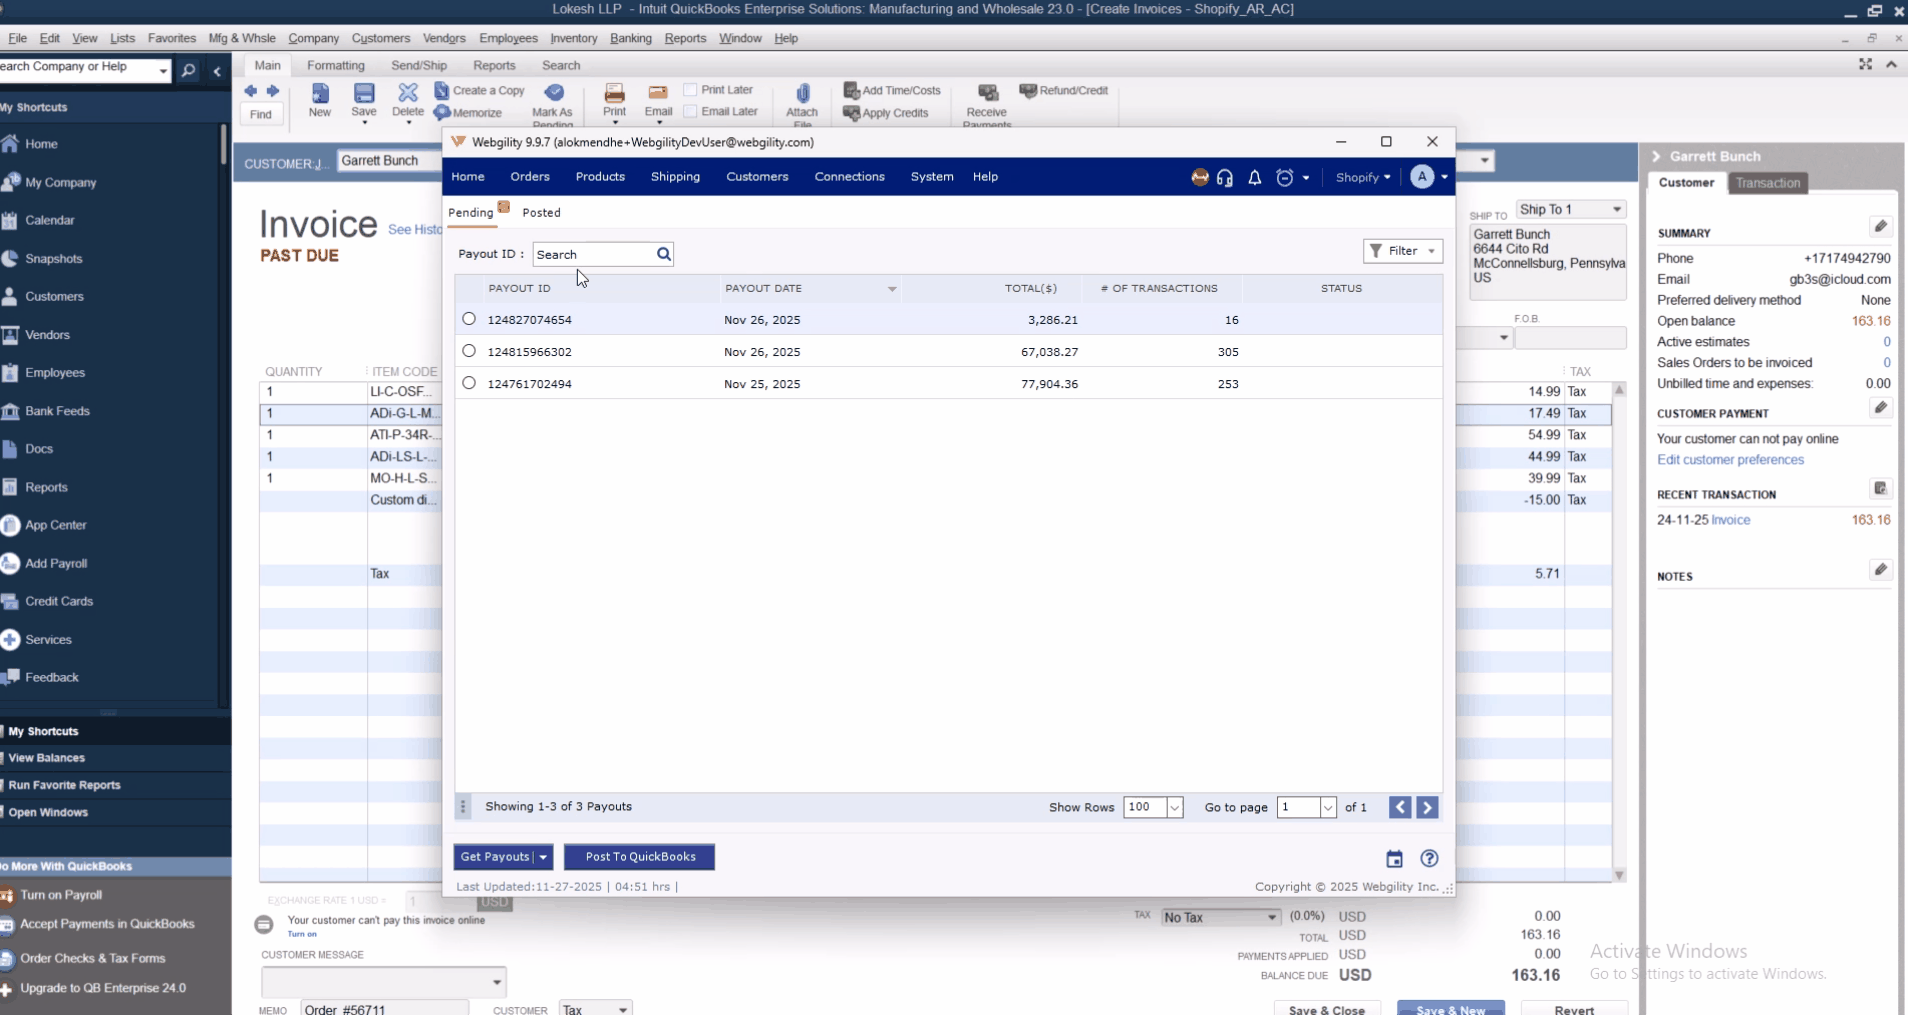Enable the Print Later checkbox
1908x1015 pixels.
(690, 90)
